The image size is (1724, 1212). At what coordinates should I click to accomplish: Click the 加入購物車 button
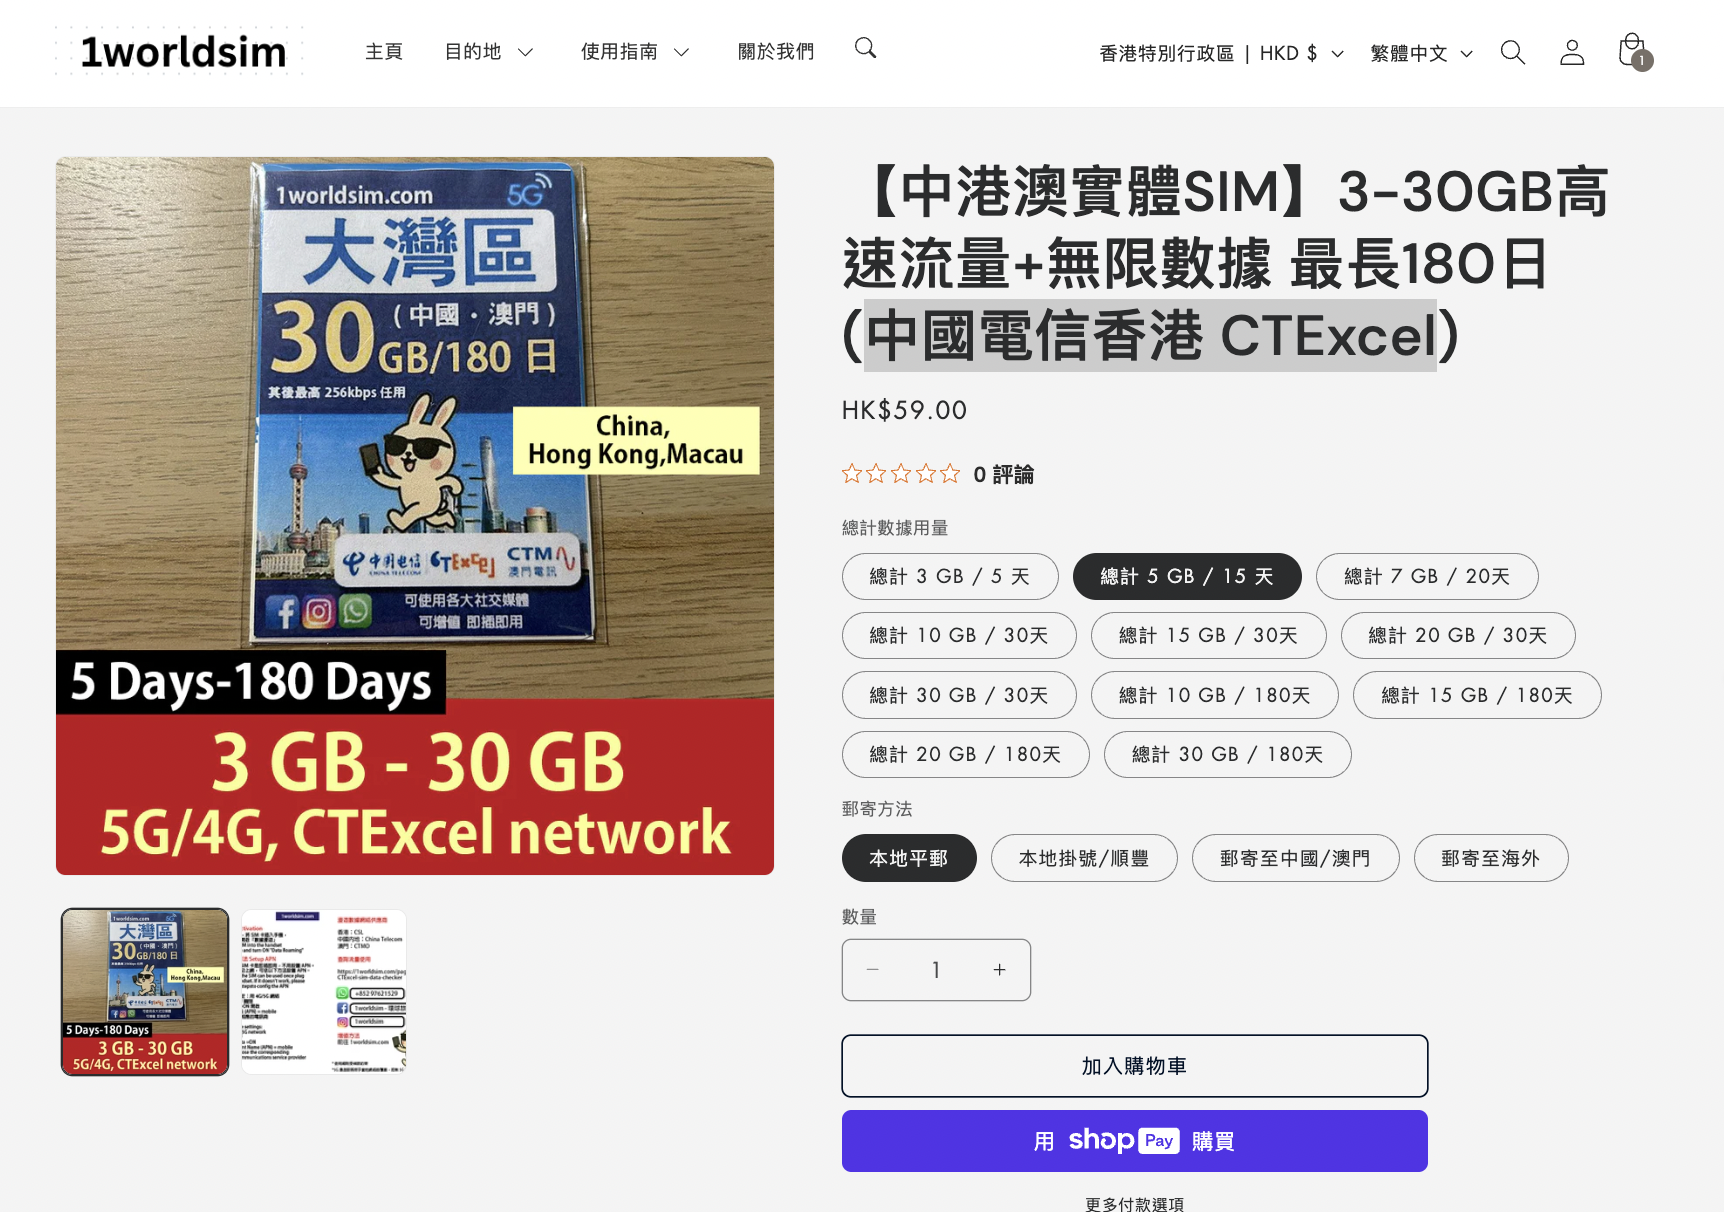point(1135,1066)
